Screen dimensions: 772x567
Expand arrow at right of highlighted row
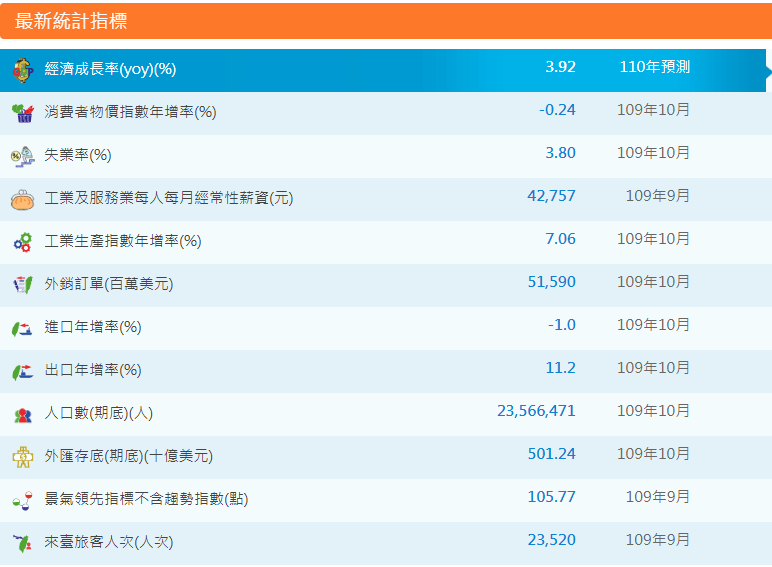[767, 70]
